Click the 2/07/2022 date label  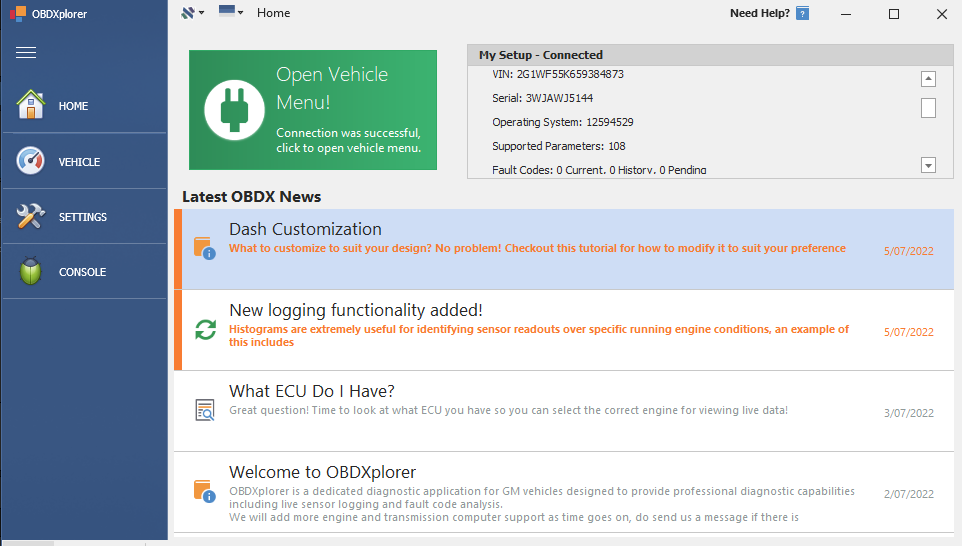[909, 494]
